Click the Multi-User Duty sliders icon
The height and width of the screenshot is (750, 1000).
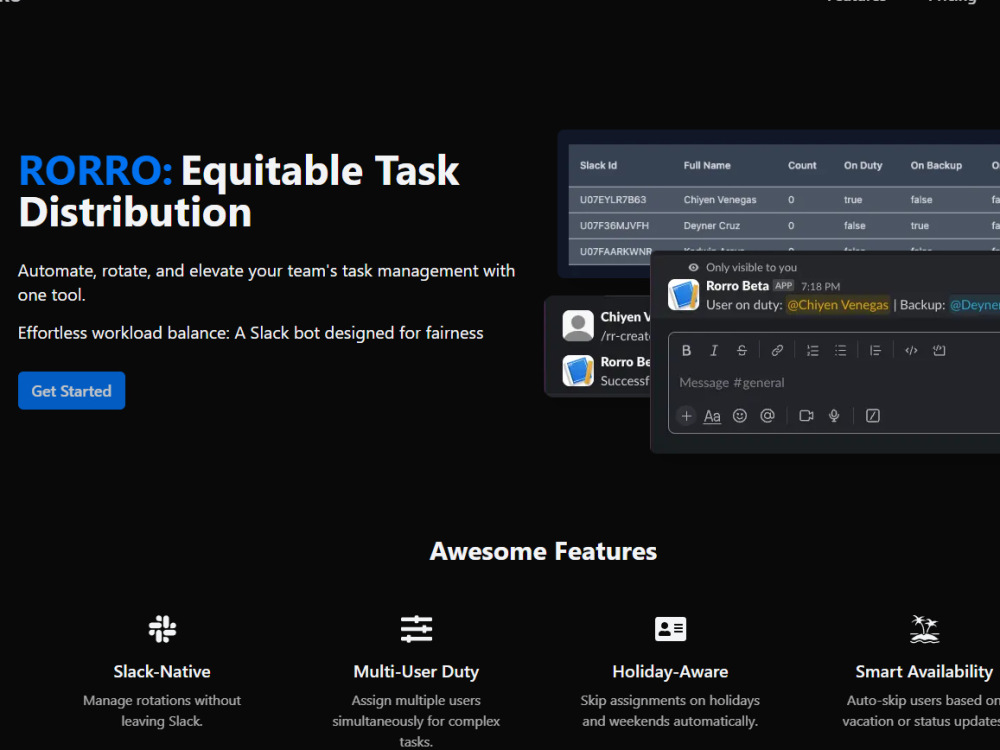(x=416, y=629)
